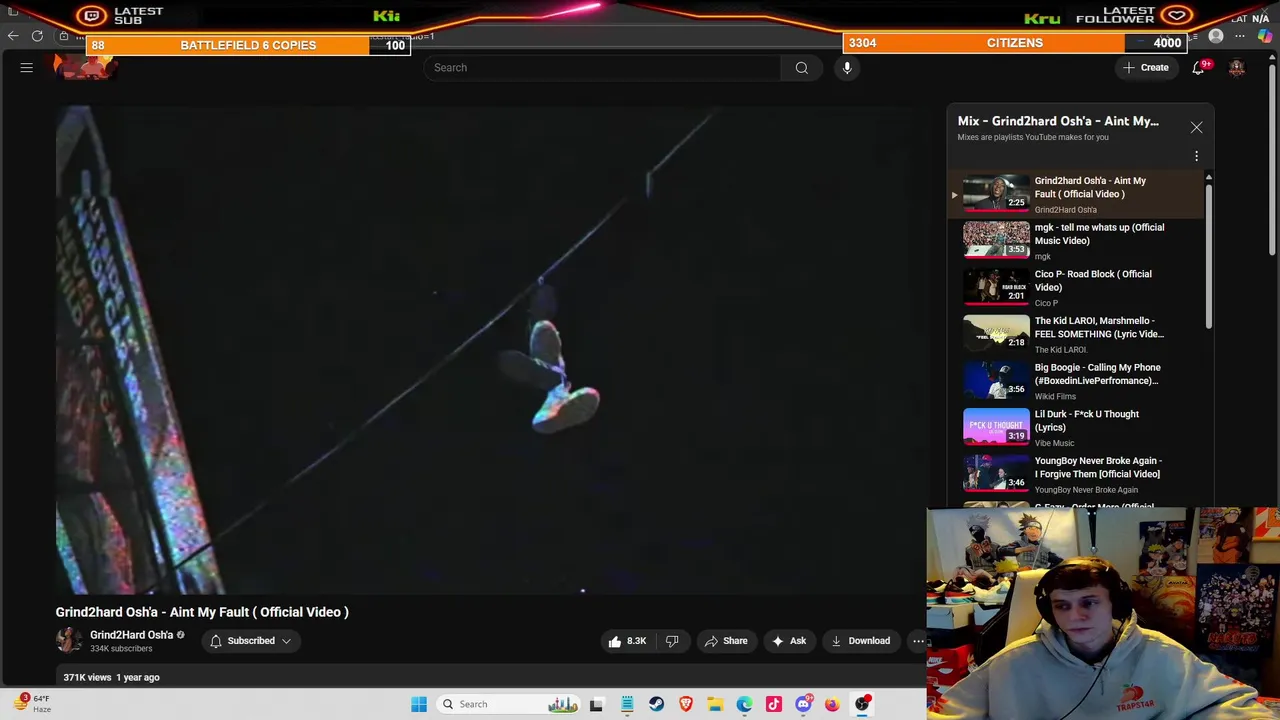The width and height of the screenshot is (1280, 720).
Task: Open Discord from the taskbar
Action: [803, 704]
